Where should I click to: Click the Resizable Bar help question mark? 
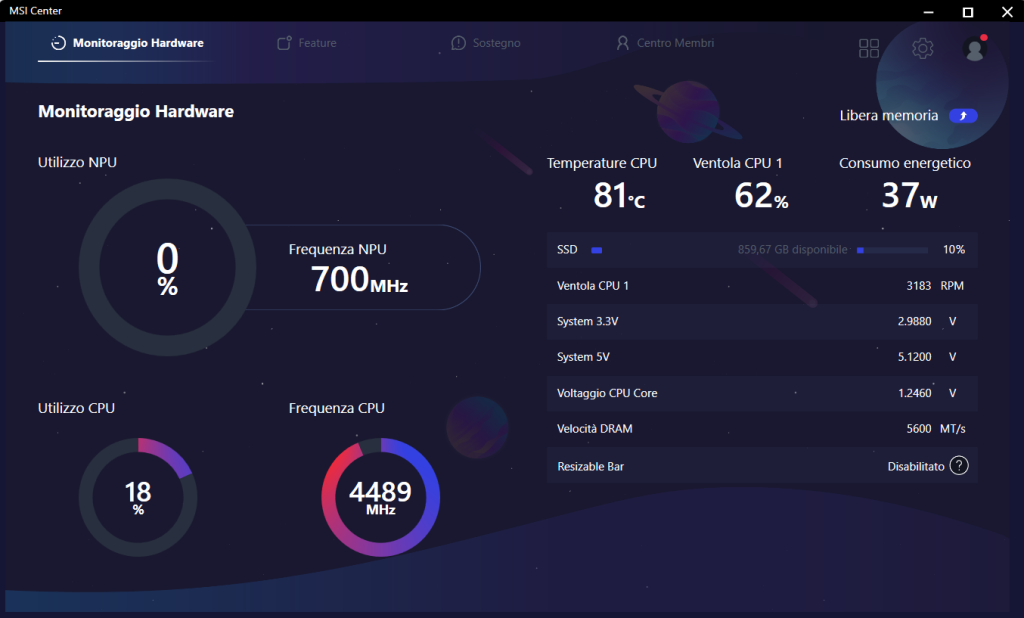pos(958,466)
